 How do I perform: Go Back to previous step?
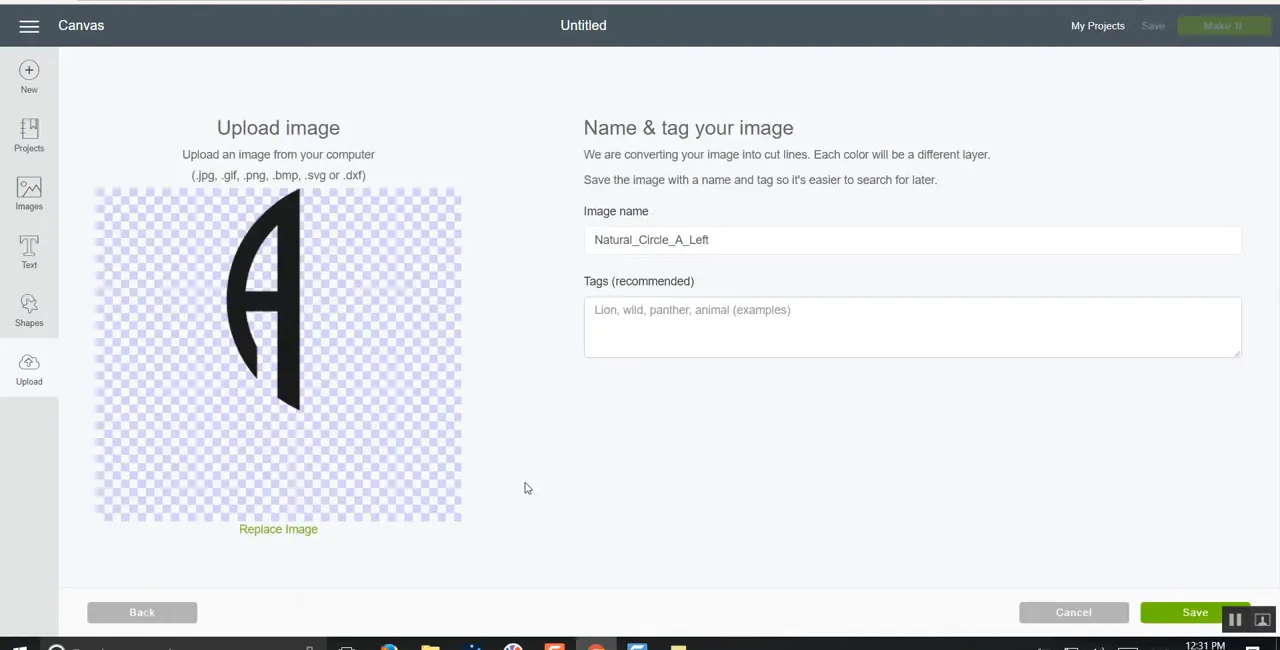(142, 612)
